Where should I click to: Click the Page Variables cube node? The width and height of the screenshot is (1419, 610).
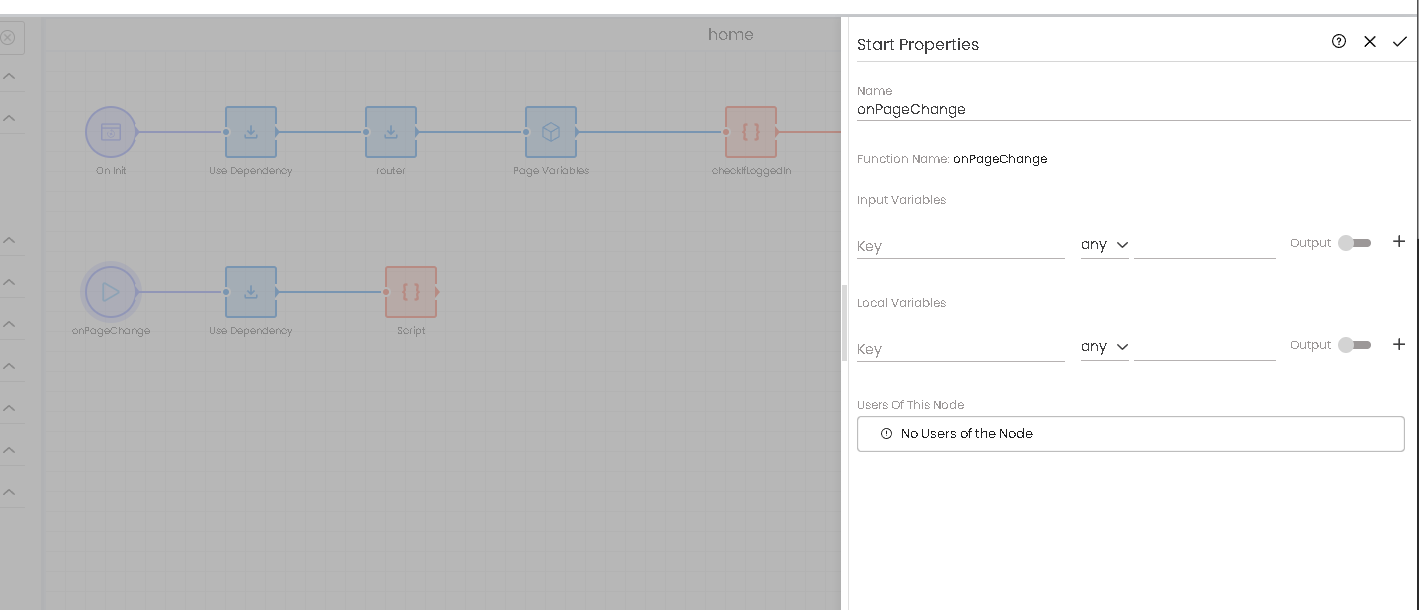pyautogui.click(x=551, y=132)
